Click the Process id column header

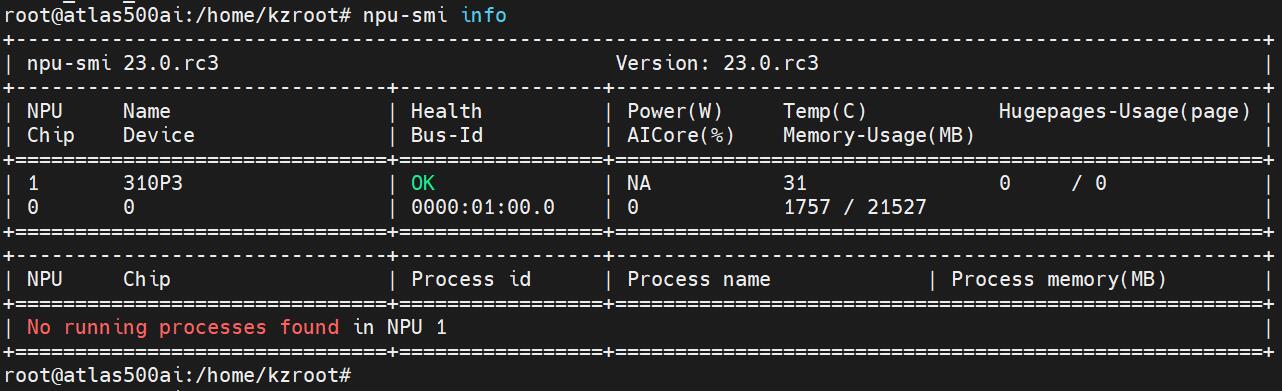click(471, 279)
